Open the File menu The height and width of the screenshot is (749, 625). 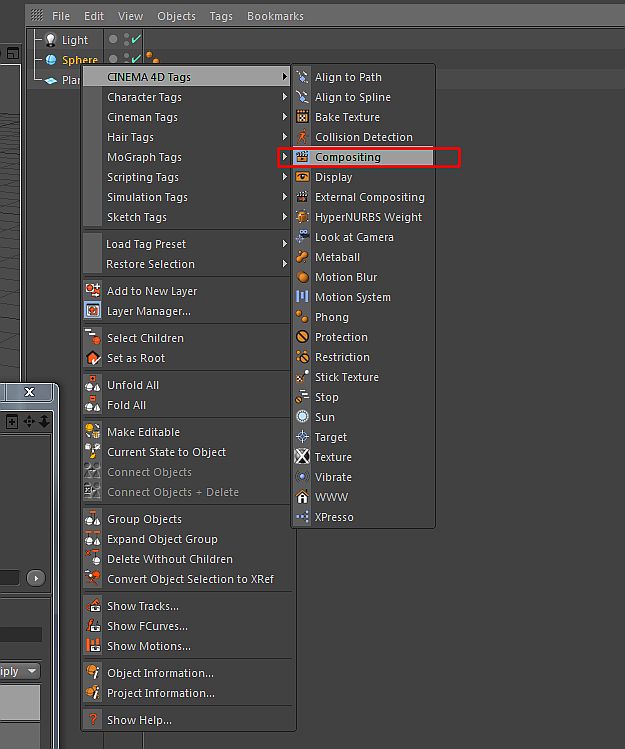(x=61, y=16)
